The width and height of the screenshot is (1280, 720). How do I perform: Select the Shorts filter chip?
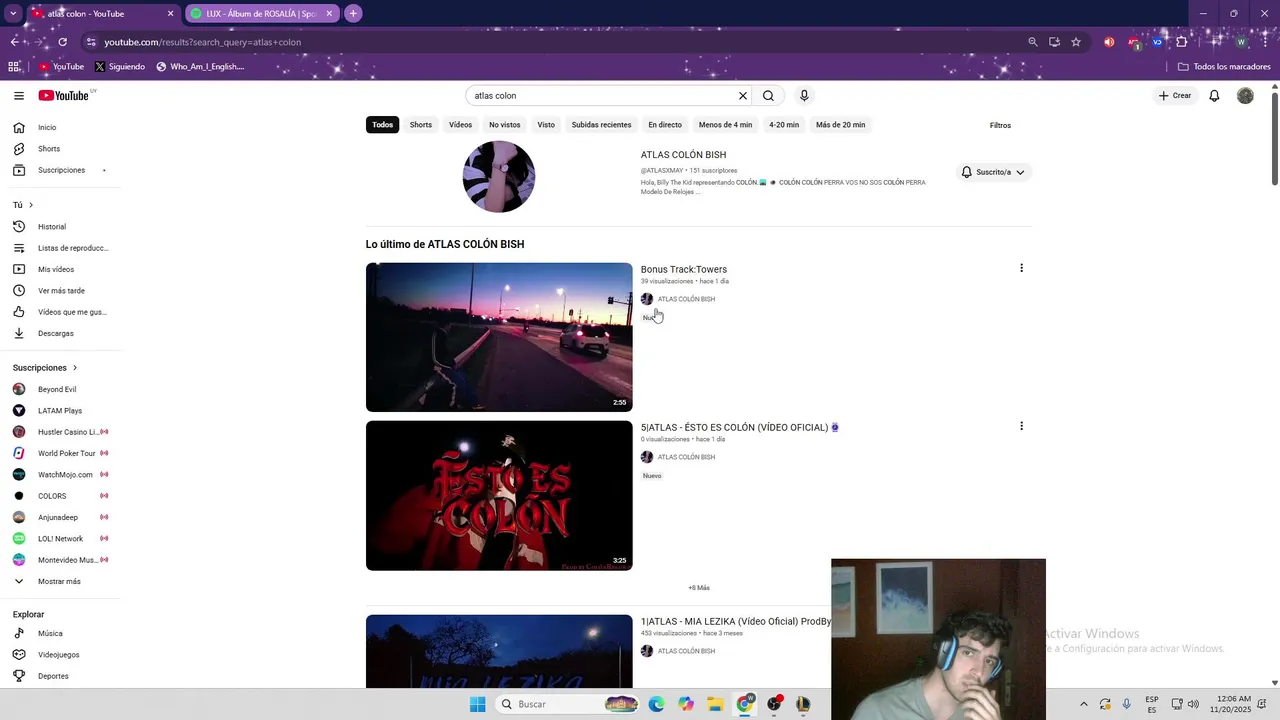pos(421,125)
